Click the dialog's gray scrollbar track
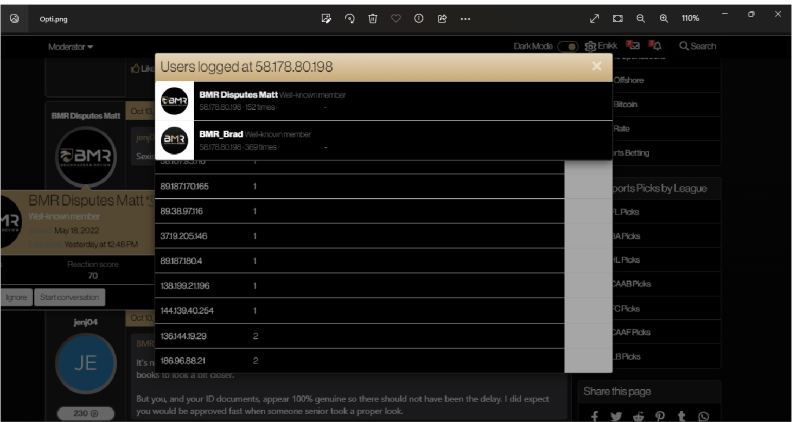This screenshot has height=422, width=792. 588,266
